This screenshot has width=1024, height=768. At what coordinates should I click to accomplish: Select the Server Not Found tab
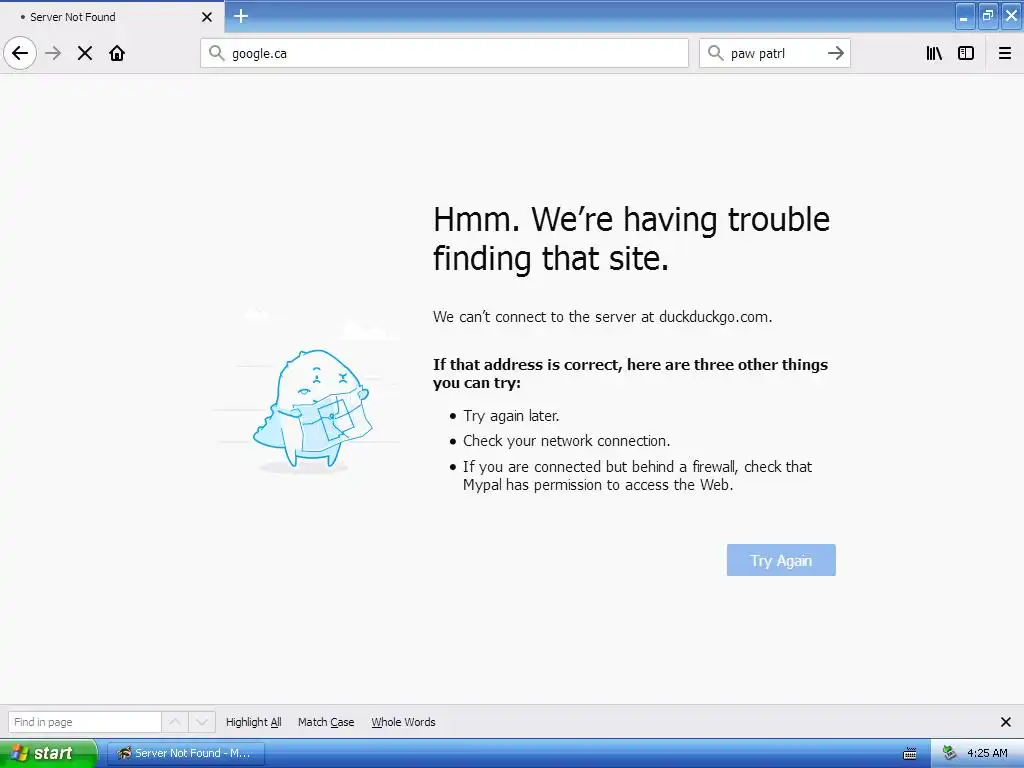[112, 17]
